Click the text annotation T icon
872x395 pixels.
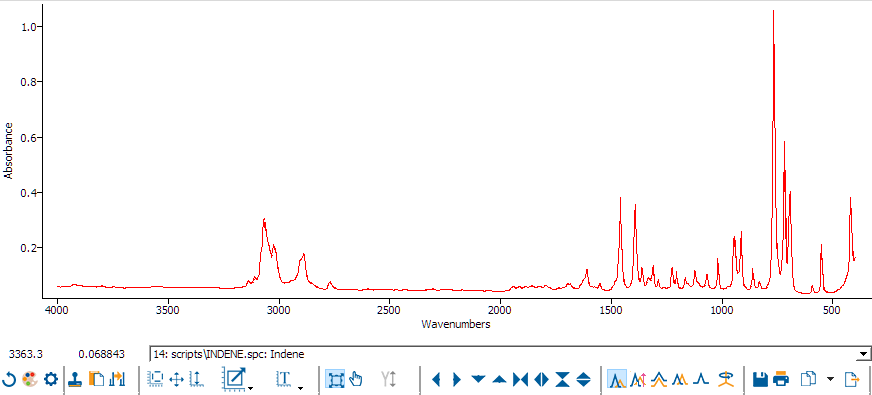tap(284, 379)
